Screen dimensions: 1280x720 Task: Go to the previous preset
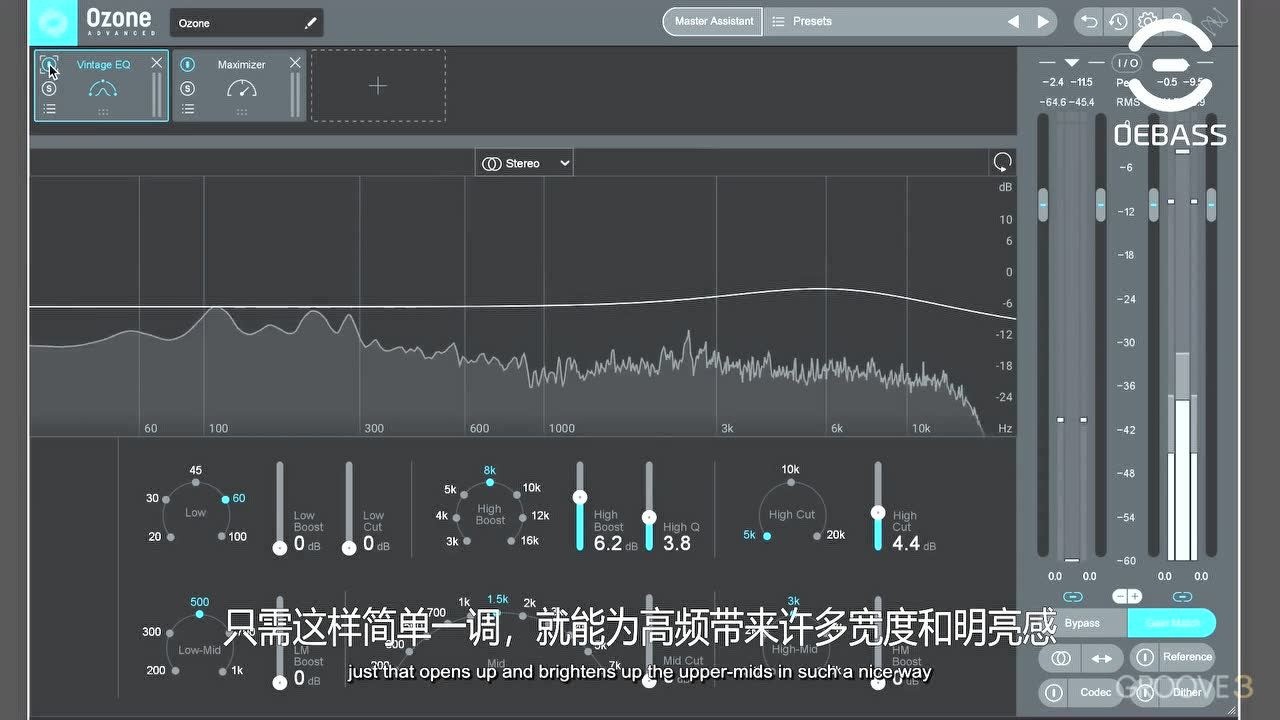click(1014, 21)
